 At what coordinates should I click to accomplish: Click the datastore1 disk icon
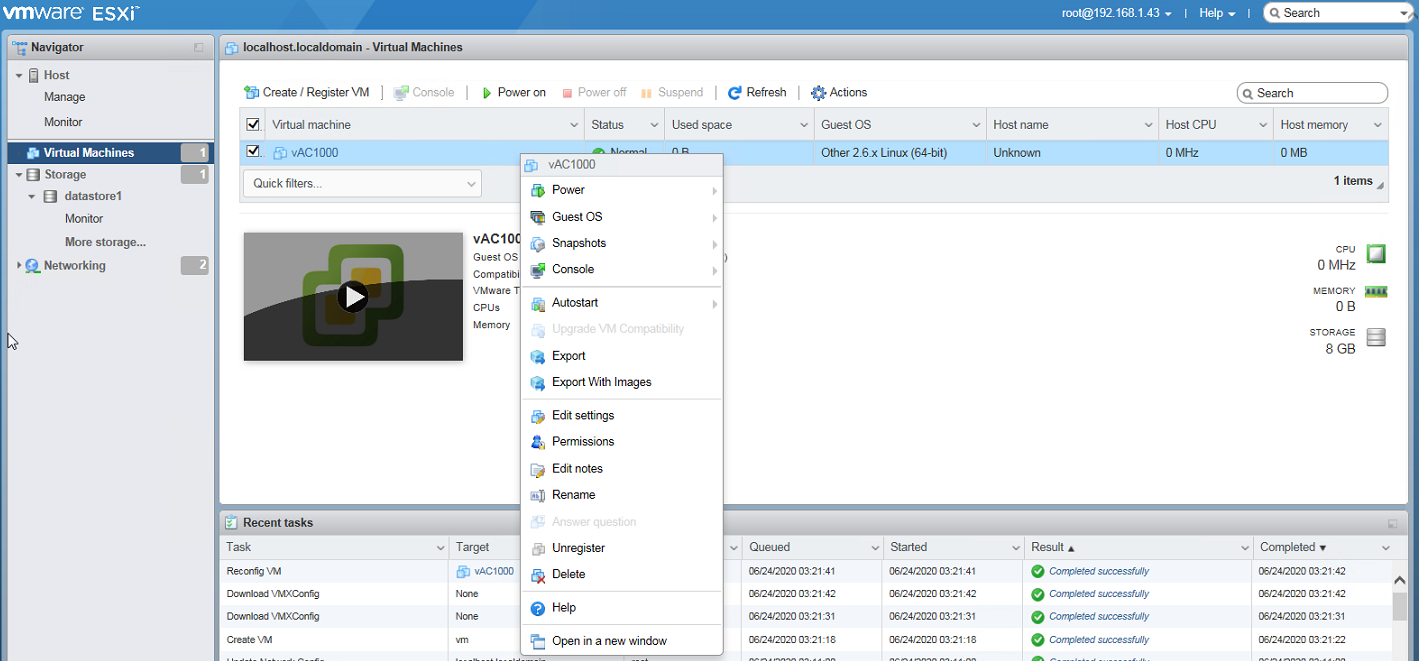(50, 197)
